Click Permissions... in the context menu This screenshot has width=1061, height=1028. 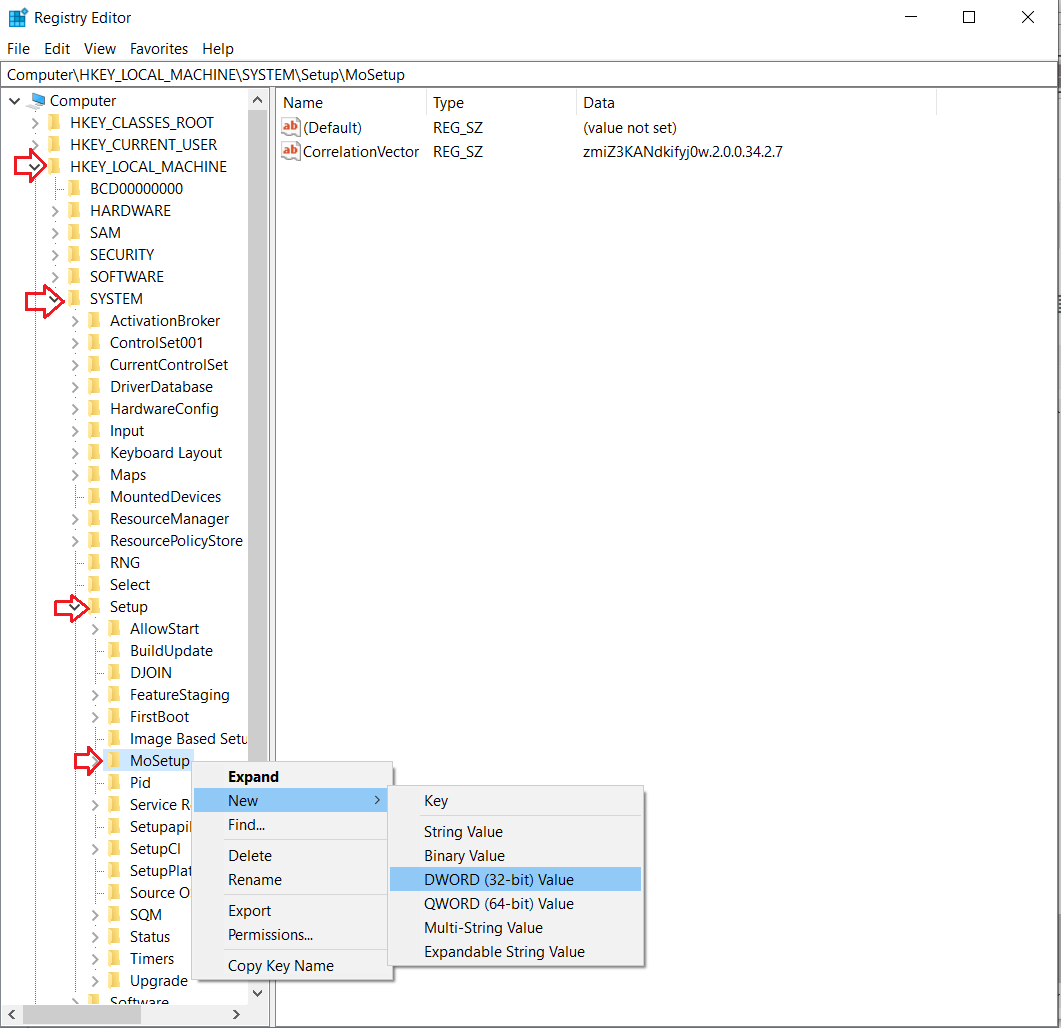click(292, 935)
